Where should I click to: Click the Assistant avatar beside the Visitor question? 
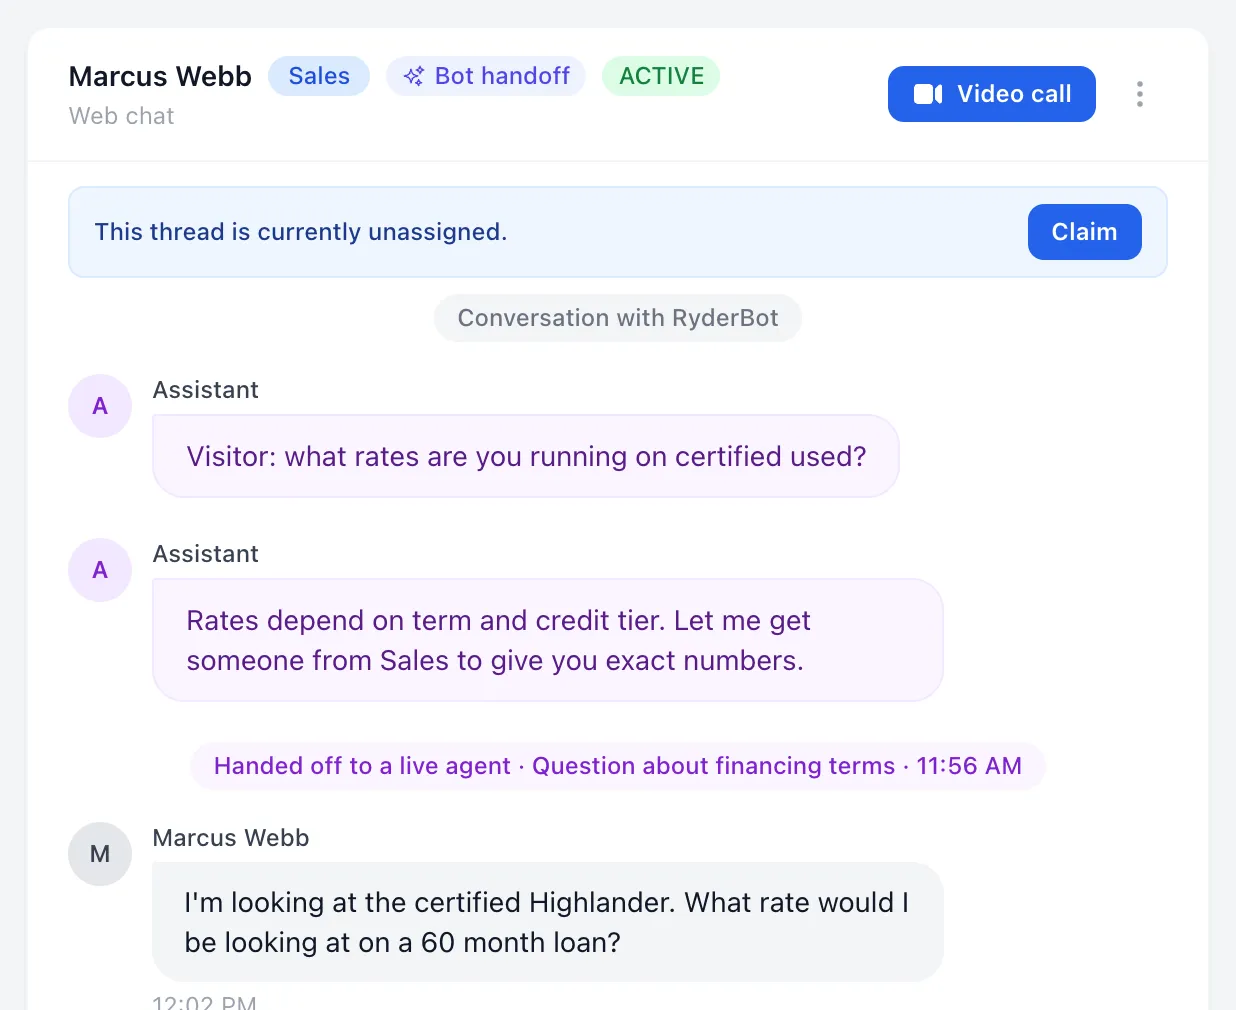[100, 406]
